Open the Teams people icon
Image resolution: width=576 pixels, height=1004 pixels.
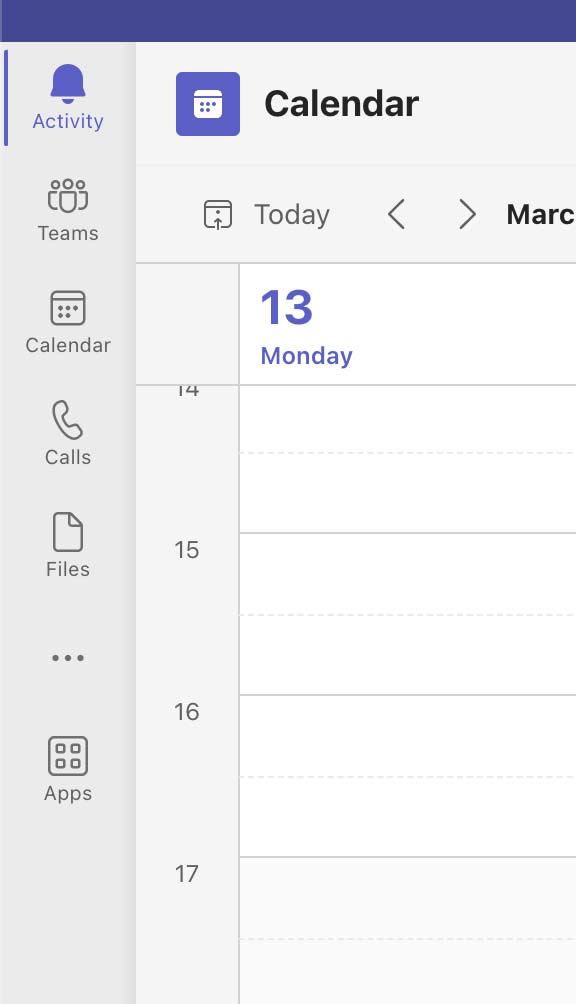click(x=68, y=195)
